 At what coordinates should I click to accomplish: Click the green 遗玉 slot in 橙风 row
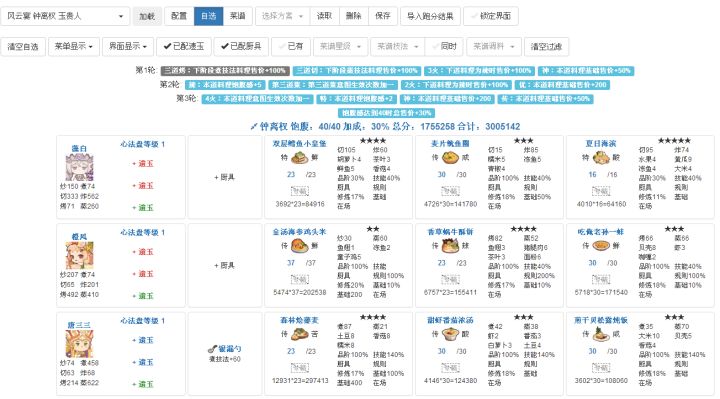(x=143, y=296)
